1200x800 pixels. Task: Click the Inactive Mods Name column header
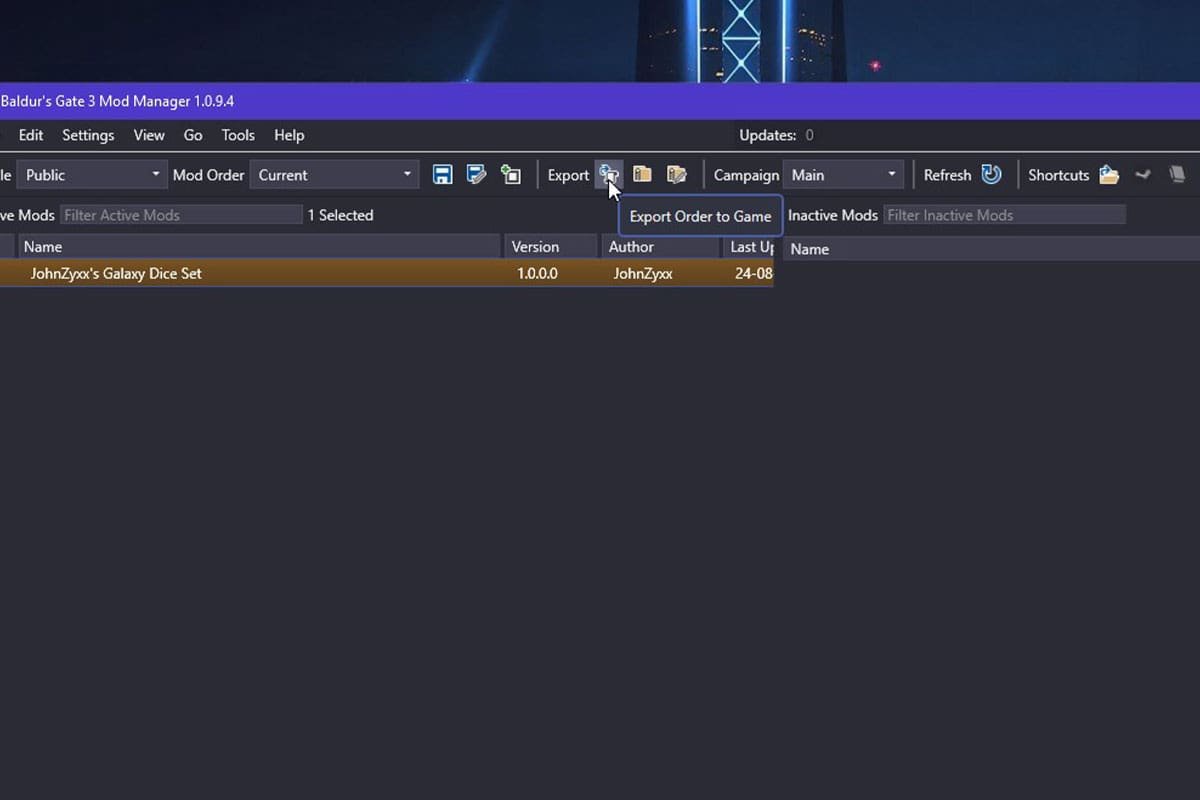point(991,249)
